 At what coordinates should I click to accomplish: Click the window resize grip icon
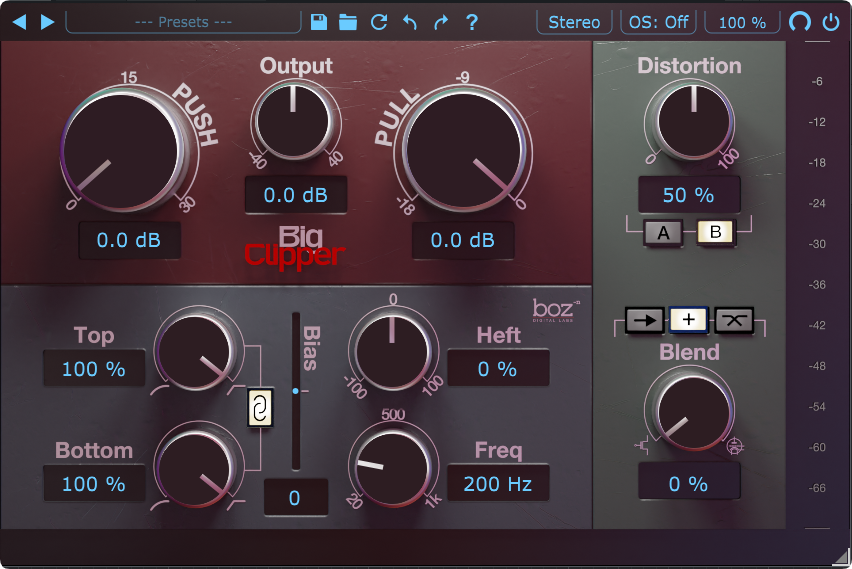click(x=841, y=557)
